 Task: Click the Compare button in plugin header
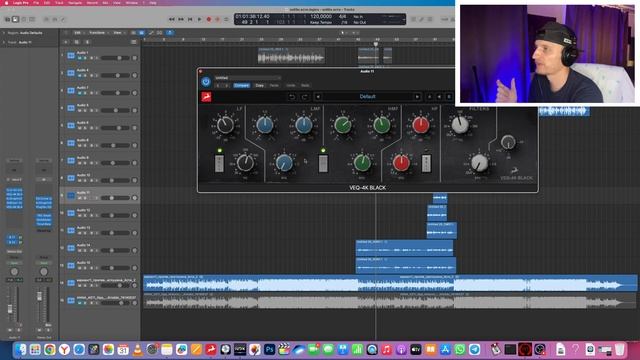coord(242,85)
